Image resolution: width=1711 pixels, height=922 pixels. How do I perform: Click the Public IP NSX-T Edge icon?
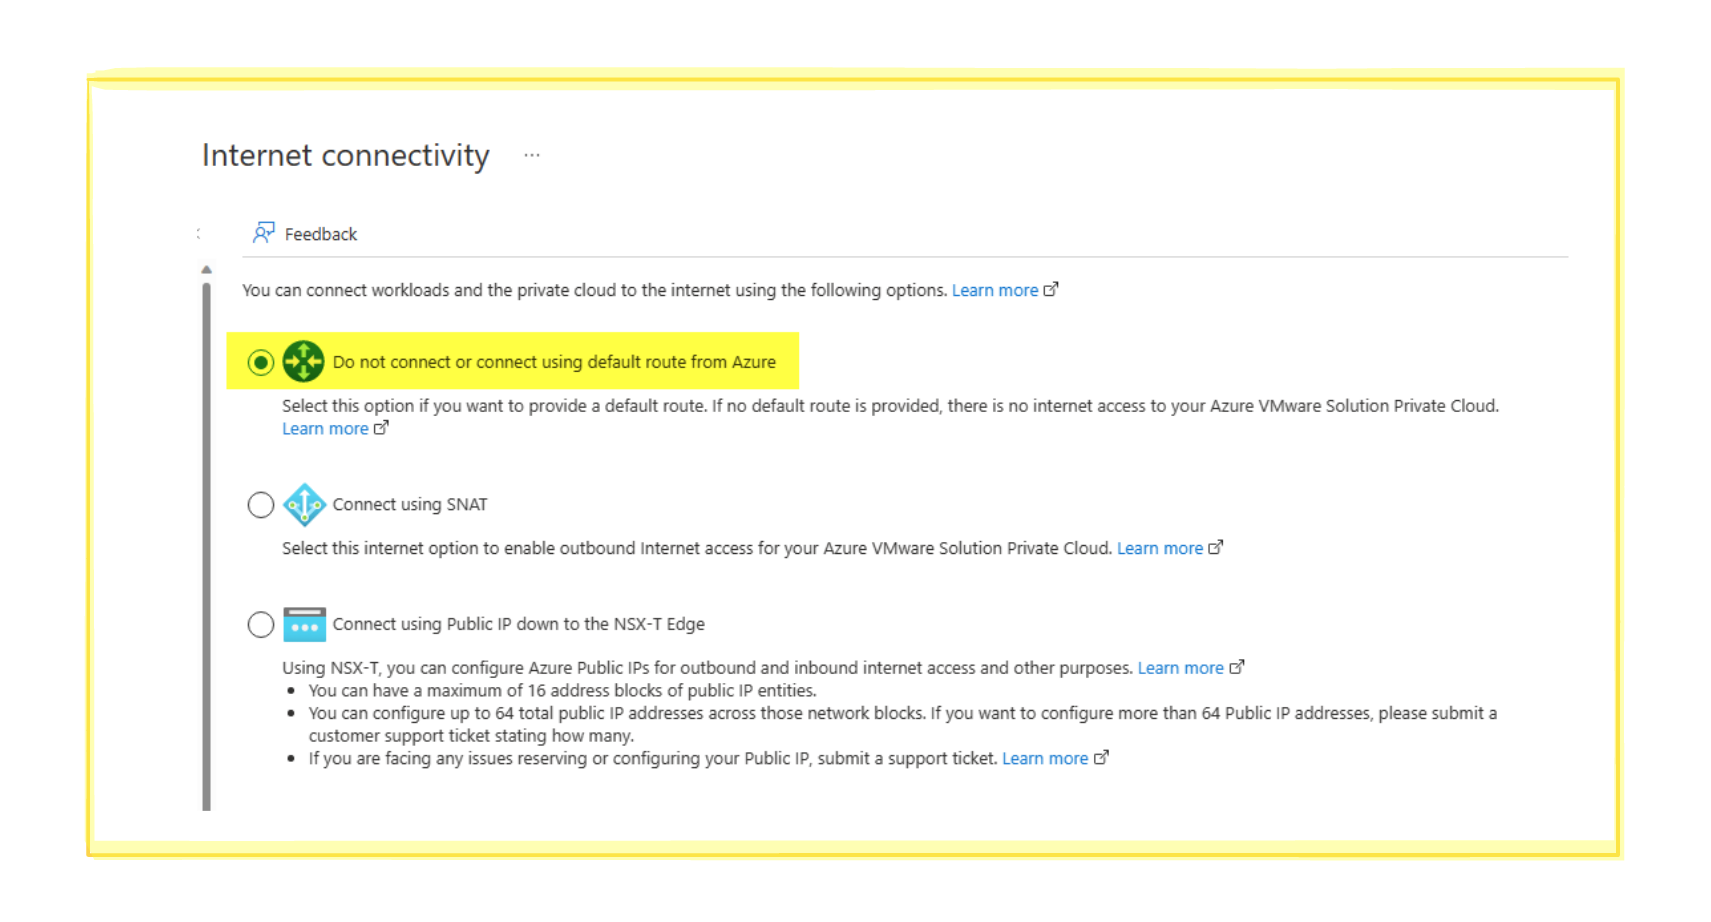coord(304,625)
